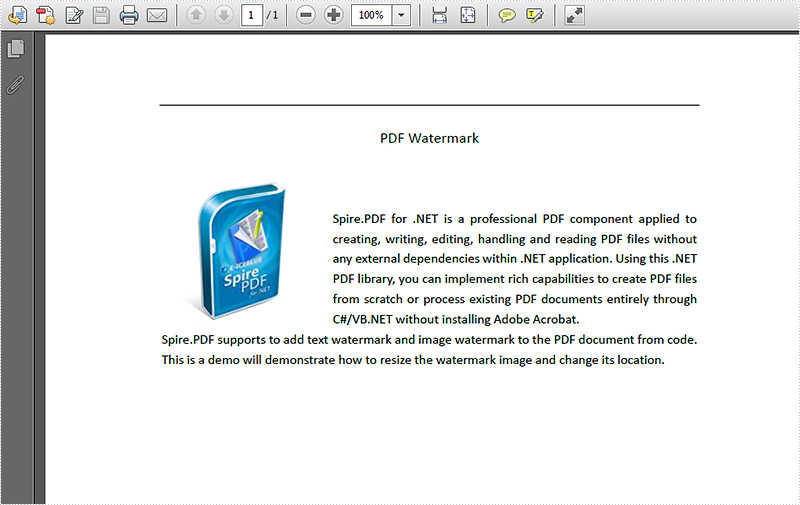Click the '/1' total pages label
Screen dimensions: 800x505
point(272,15)
